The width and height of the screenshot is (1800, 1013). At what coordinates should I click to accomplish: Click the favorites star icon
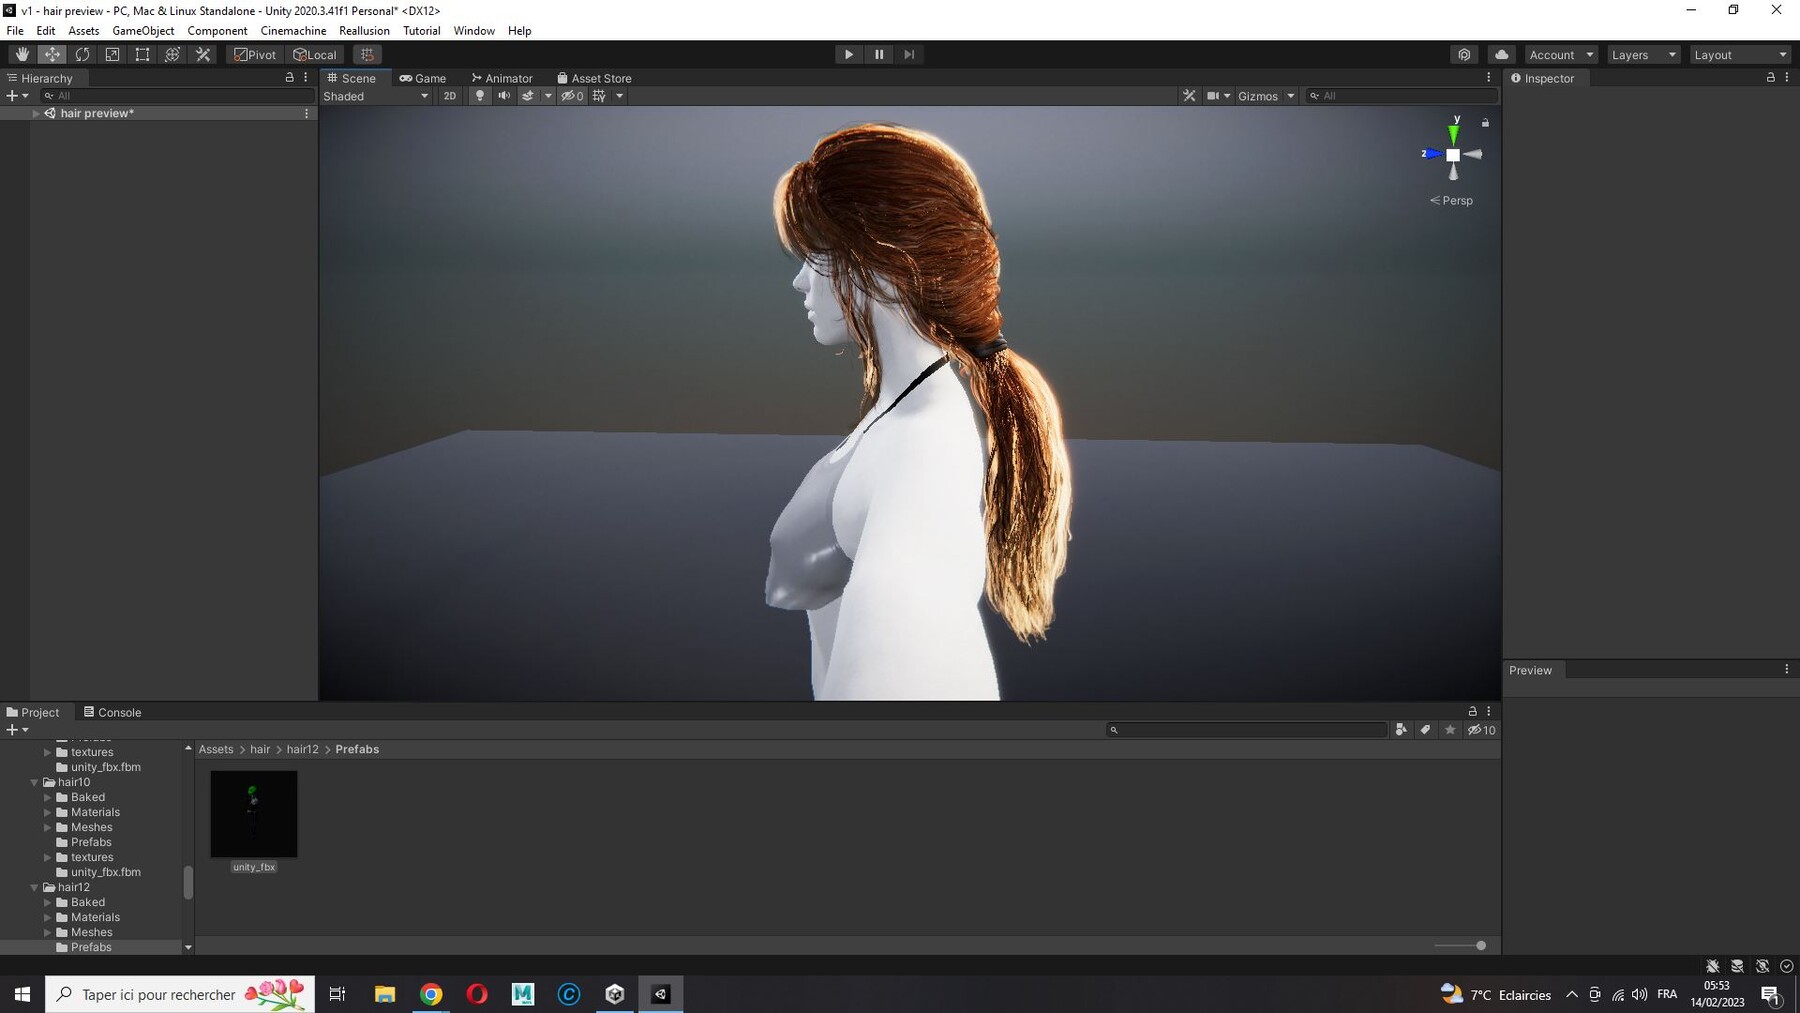[x=1450, y=730]
